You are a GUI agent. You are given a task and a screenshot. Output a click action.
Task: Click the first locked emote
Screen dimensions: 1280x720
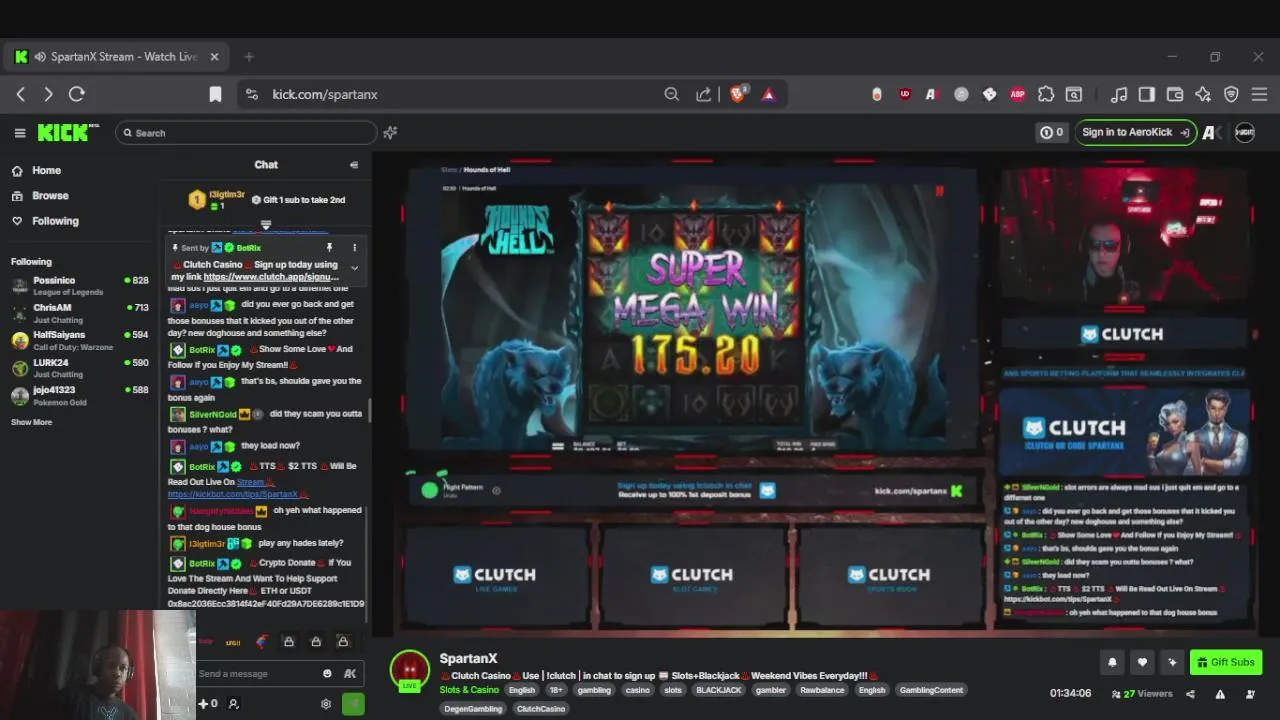tap(288, 642)
